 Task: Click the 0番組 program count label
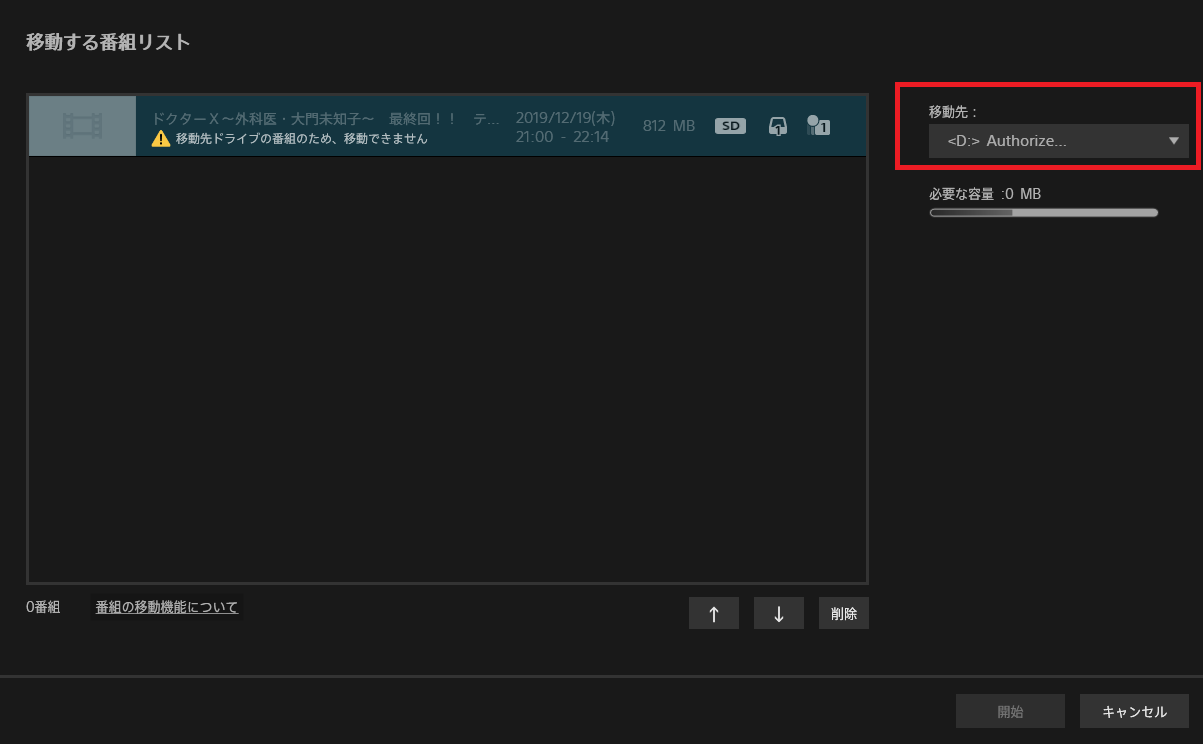coord(43,607)
